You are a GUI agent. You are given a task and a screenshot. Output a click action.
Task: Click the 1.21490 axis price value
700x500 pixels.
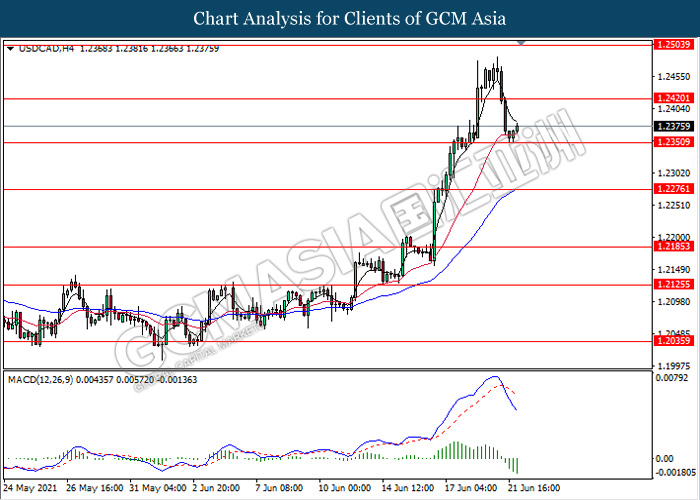point(674,270)
